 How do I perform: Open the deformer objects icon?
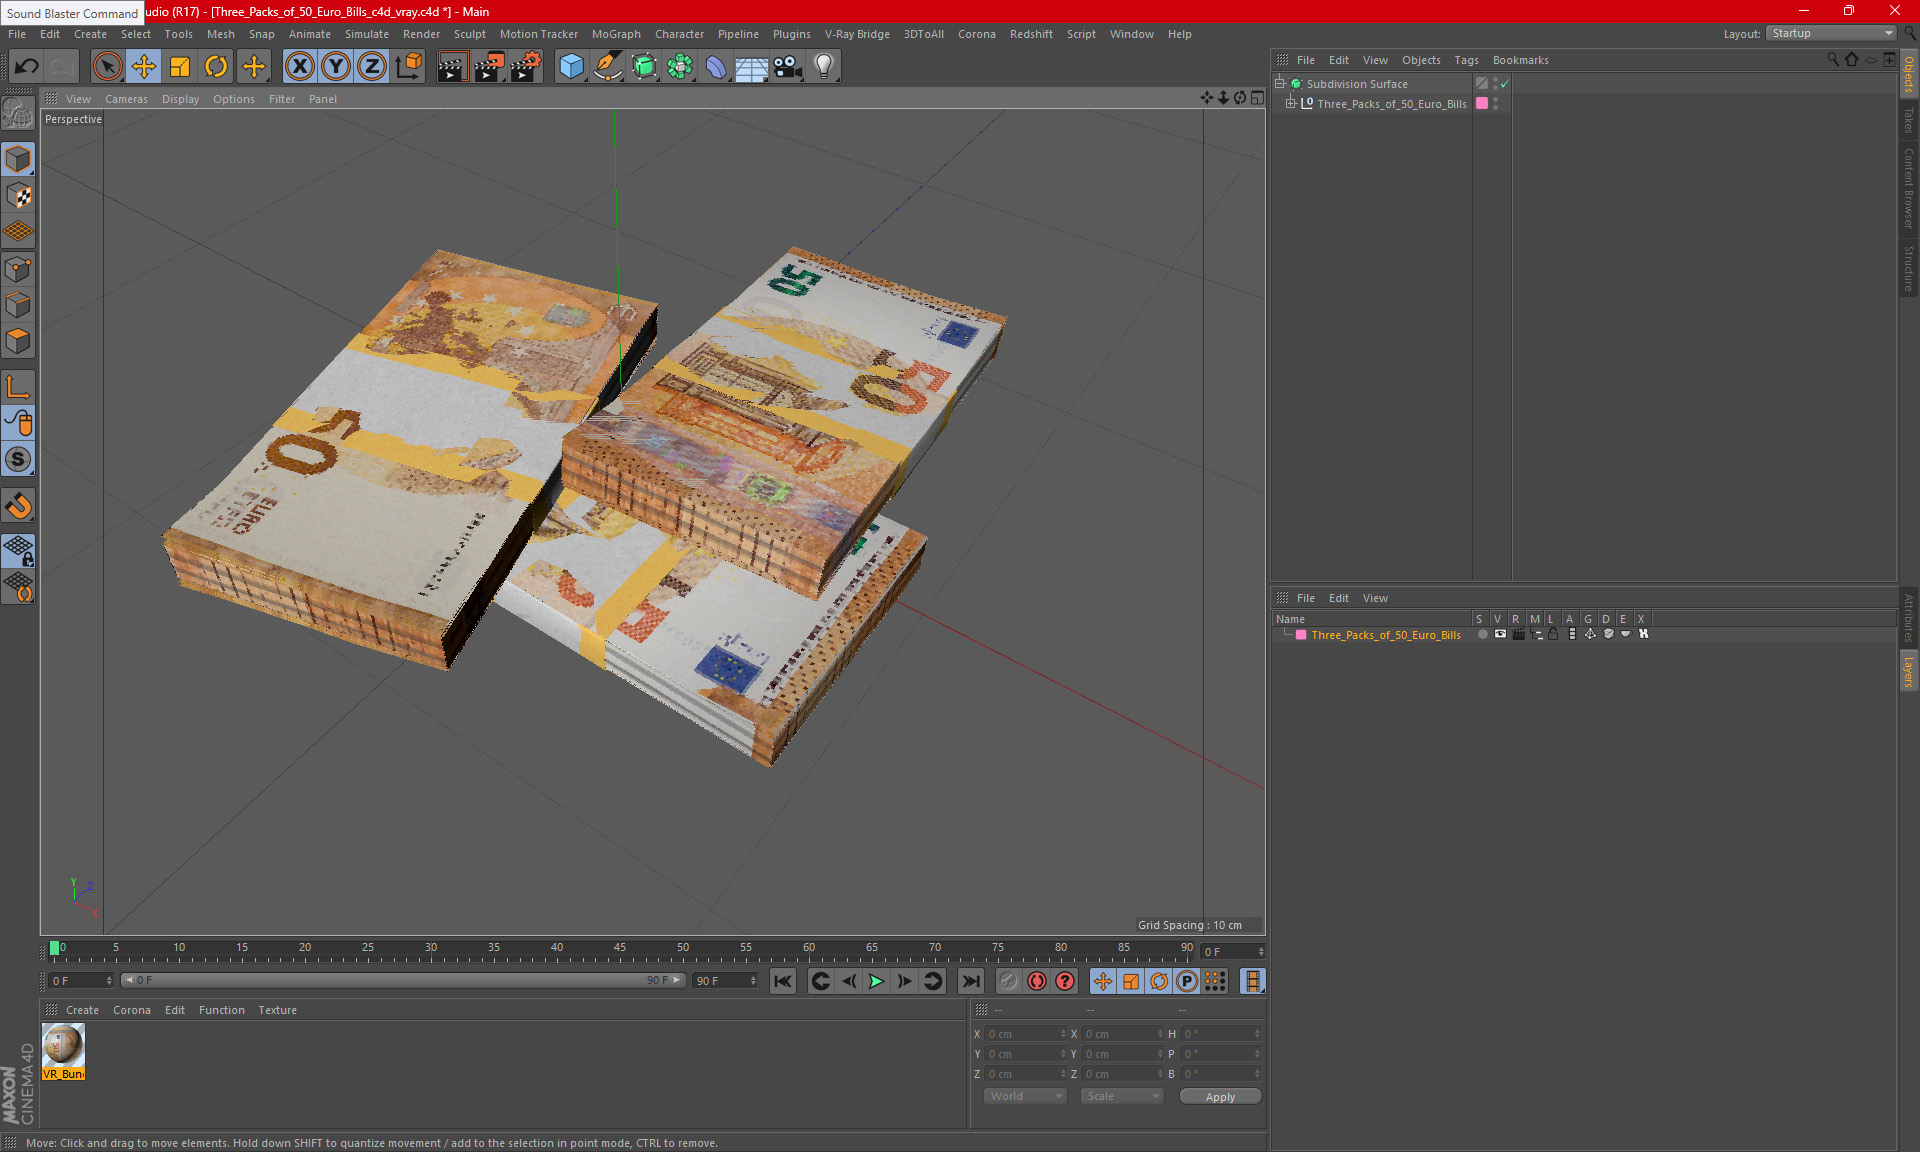(x=716, y=67)
